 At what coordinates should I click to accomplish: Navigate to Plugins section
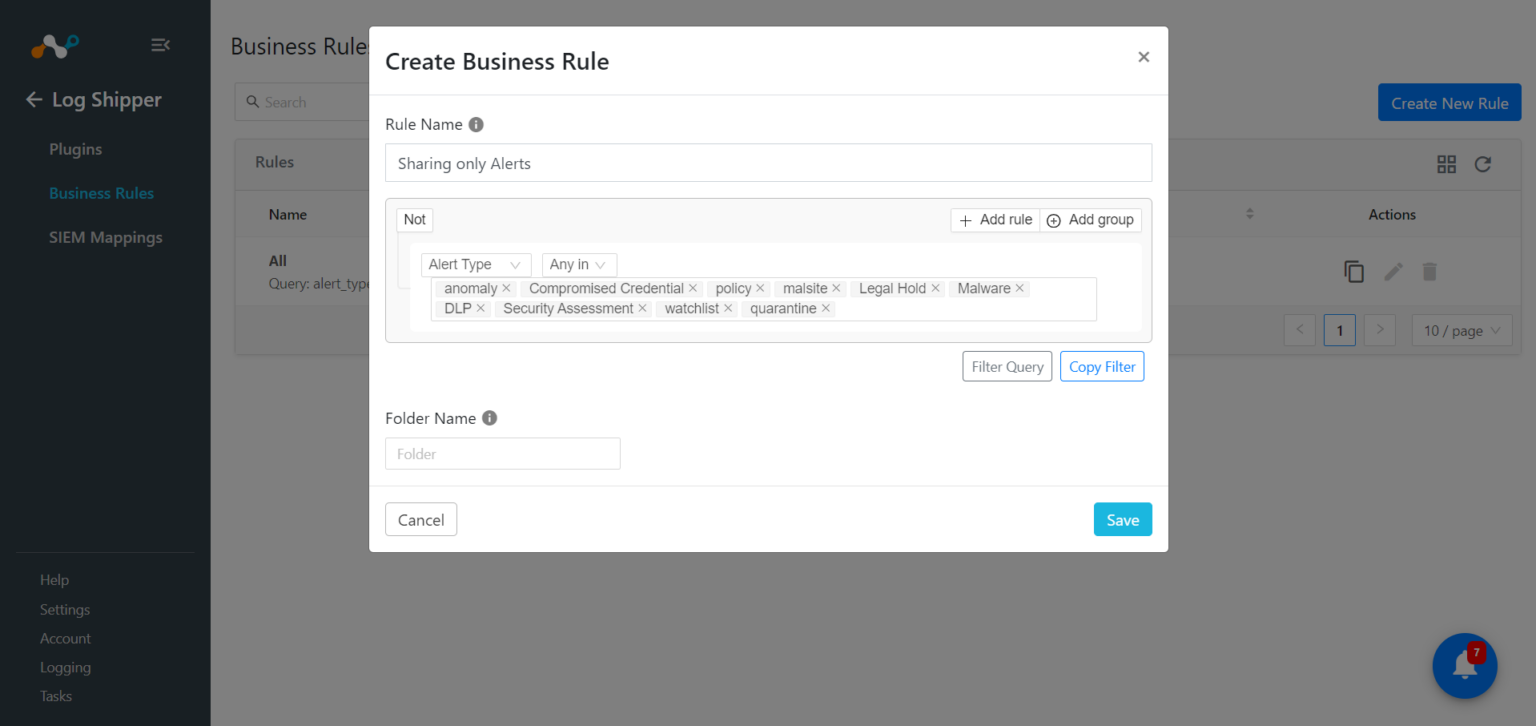click(x=75, y=148)
